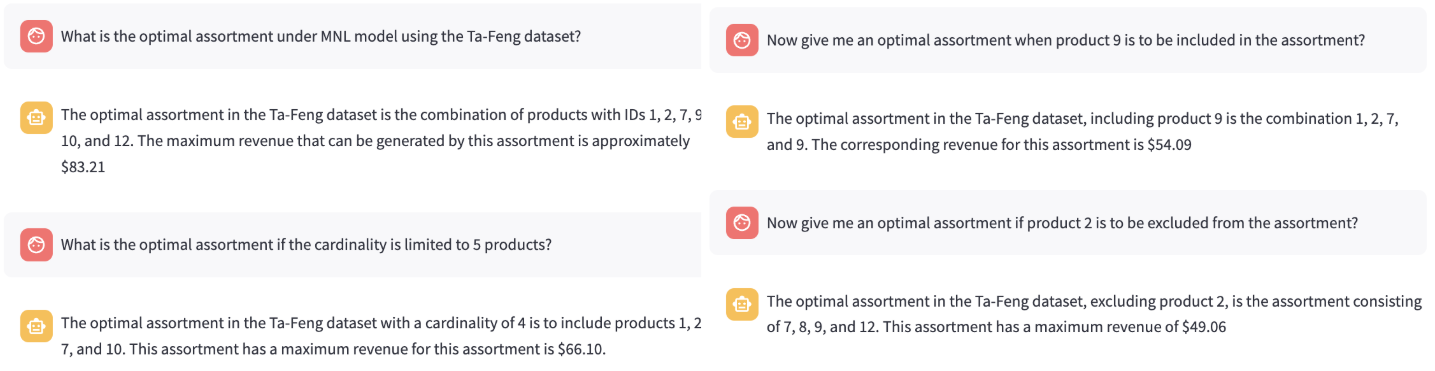
Task: Click the user avatar beside the MNL model question
Action: pyautogui.click(x=36, y=37)
